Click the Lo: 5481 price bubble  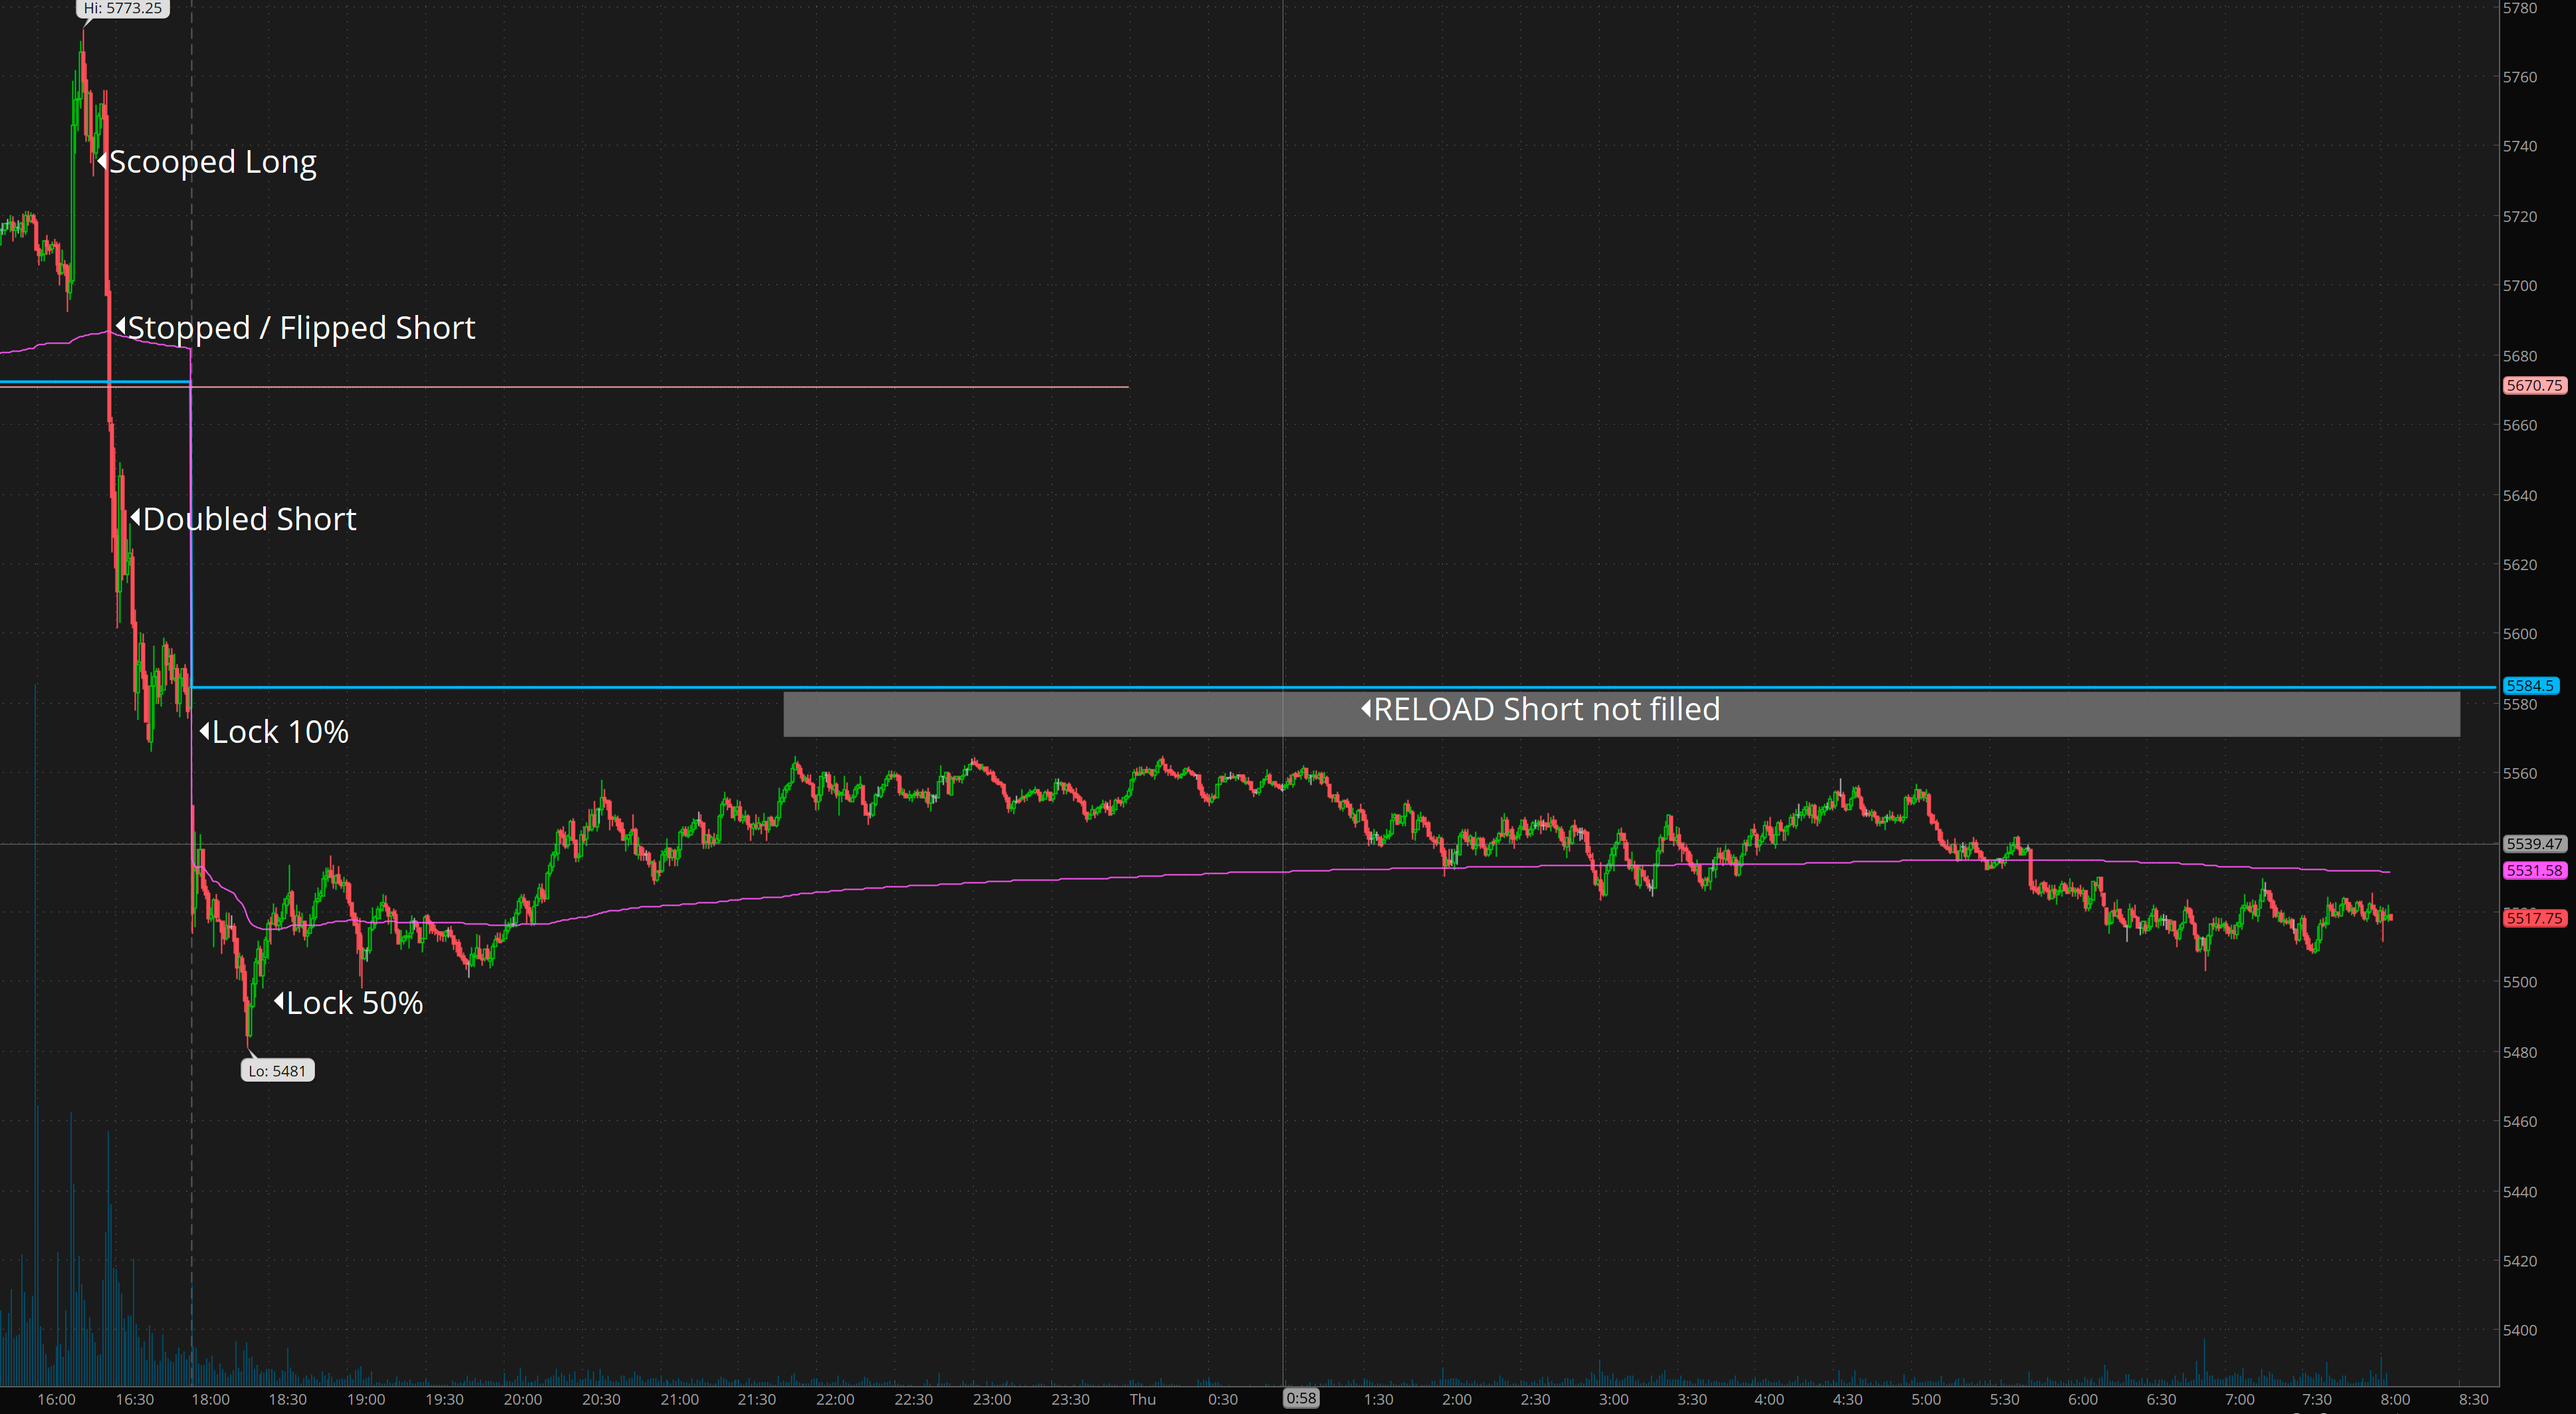coord(277,1071)
